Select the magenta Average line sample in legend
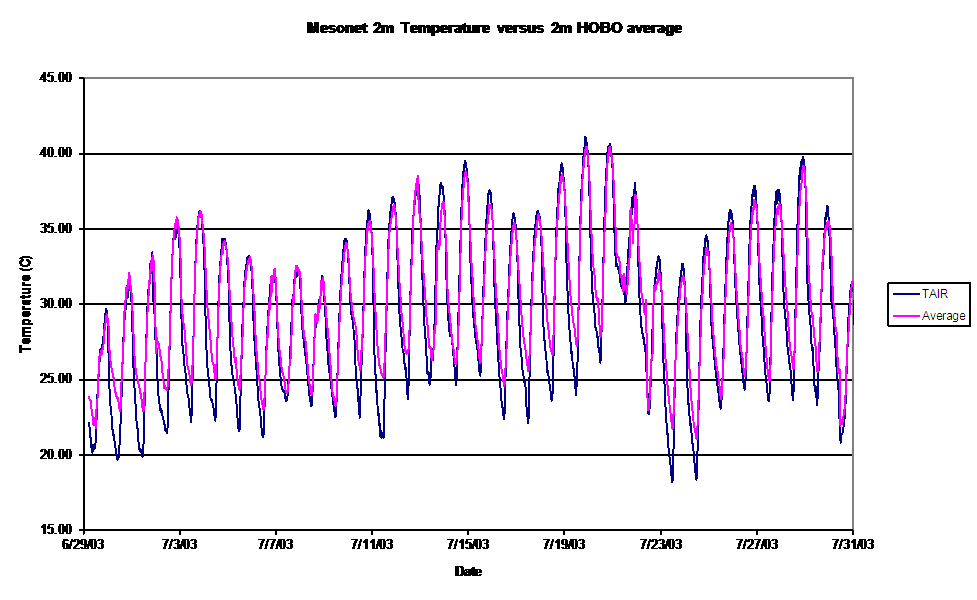The height and width of the screenshot is (600, 977). (x=906, y=316)
